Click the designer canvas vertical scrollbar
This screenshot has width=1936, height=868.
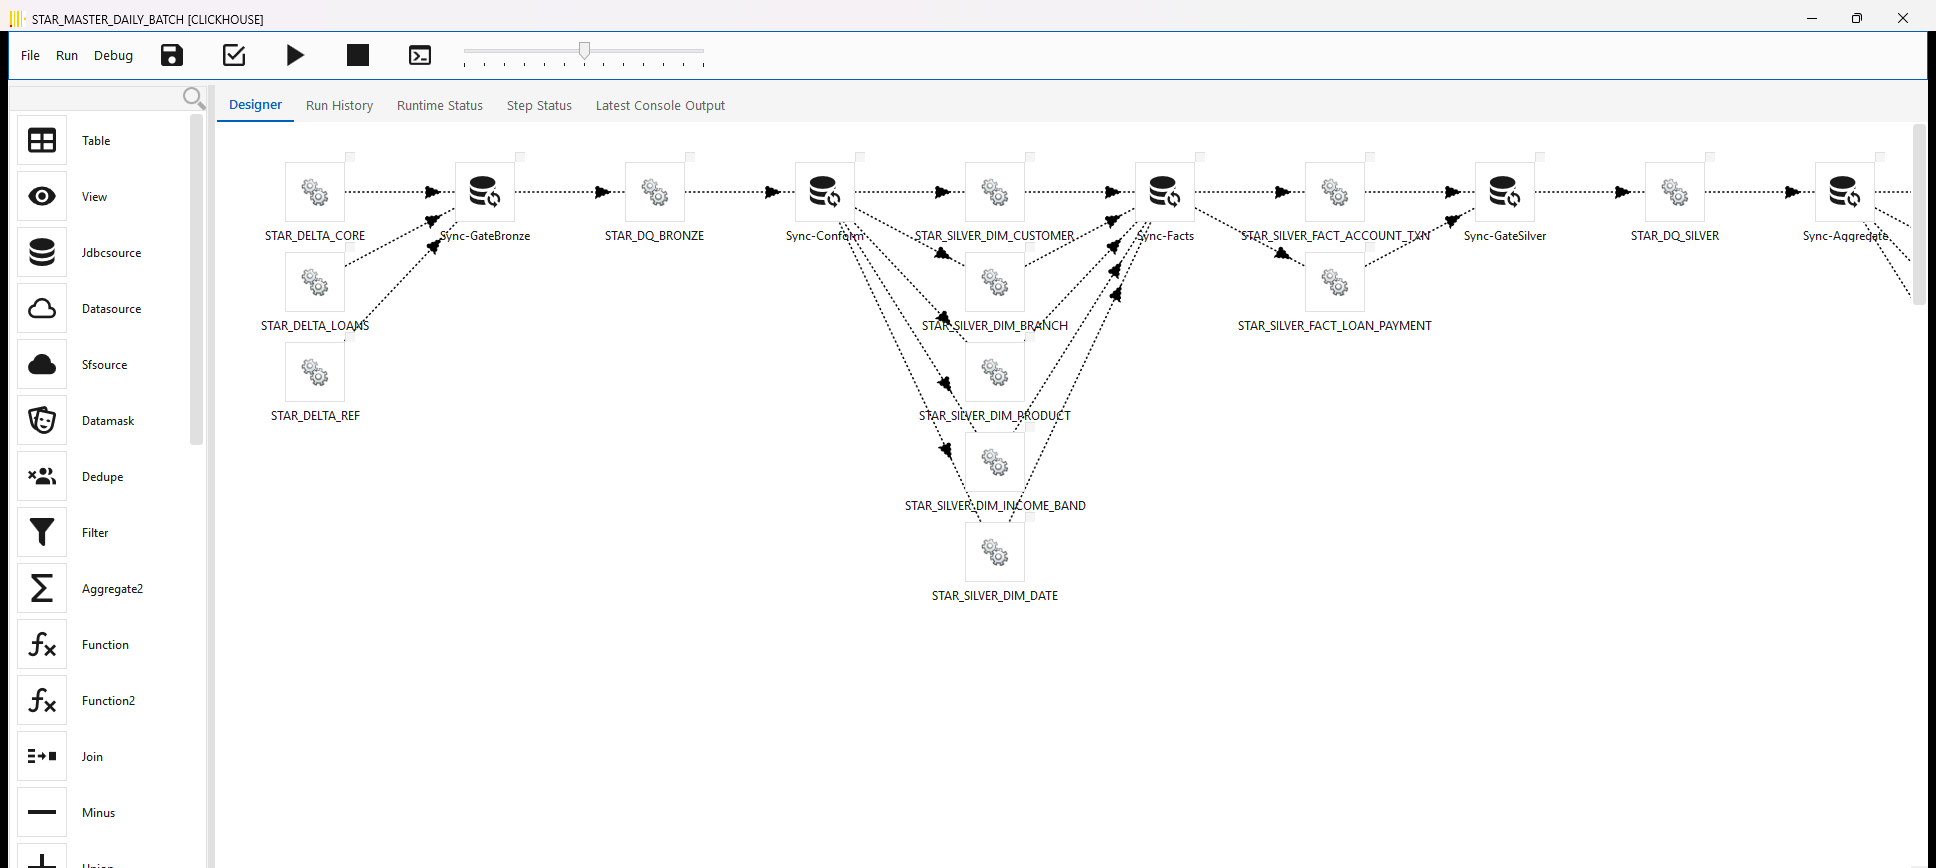pyautogui.click(x=1918, y=215)
